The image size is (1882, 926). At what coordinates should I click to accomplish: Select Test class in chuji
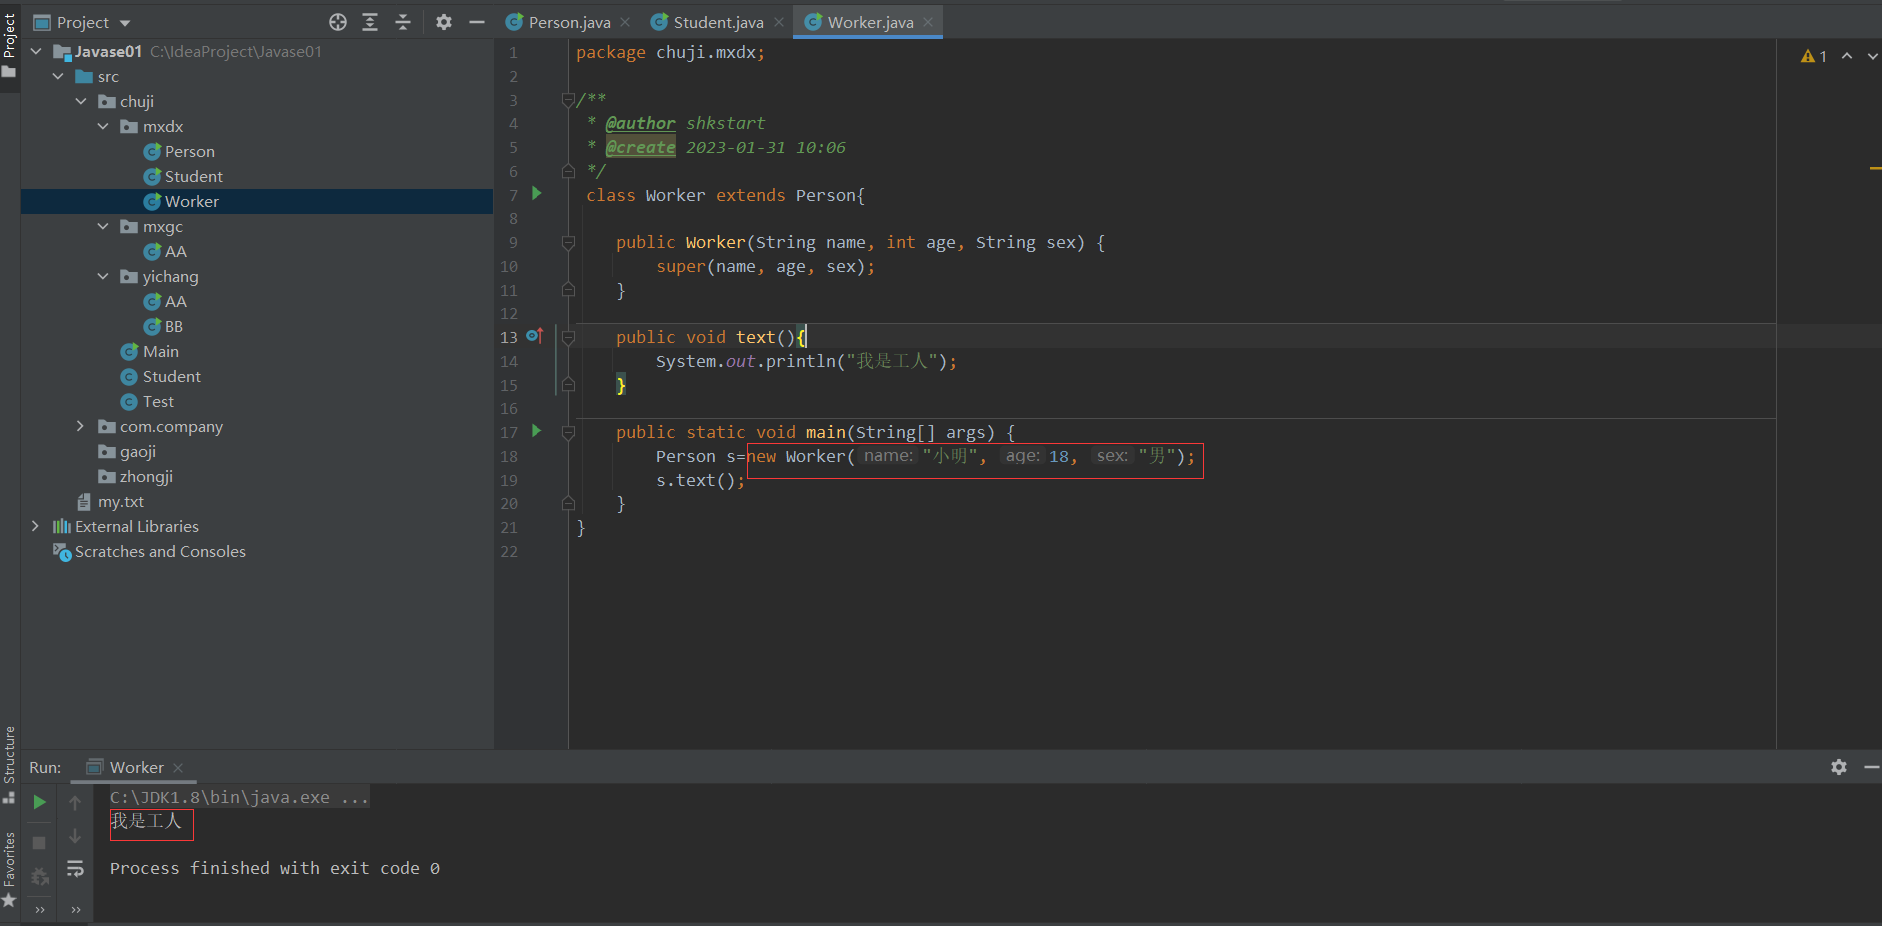(x=148, y=401)
